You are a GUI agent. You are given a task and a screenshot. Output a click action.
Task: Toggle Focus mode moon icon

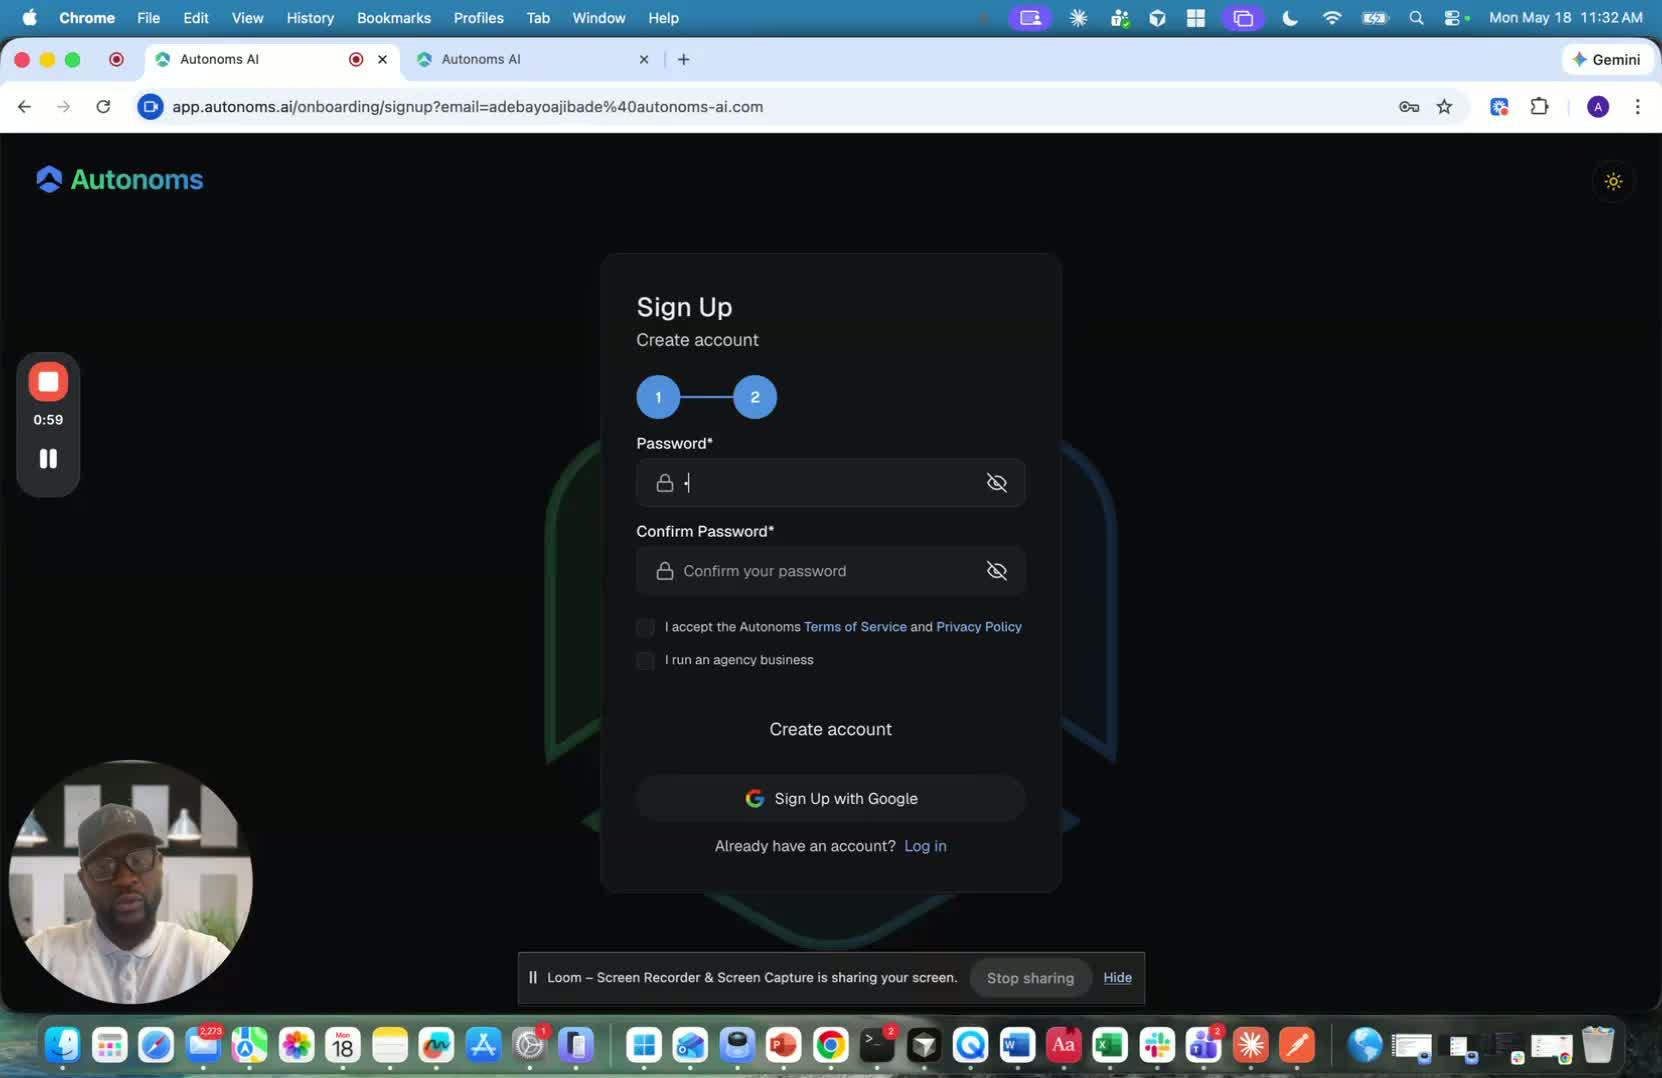[x=1290, y=18]
